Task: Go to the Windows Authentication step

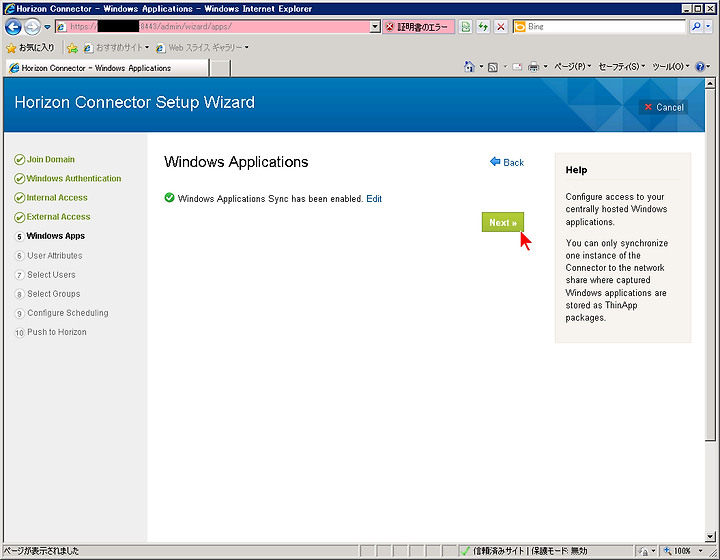Action: tap(68, 179)
